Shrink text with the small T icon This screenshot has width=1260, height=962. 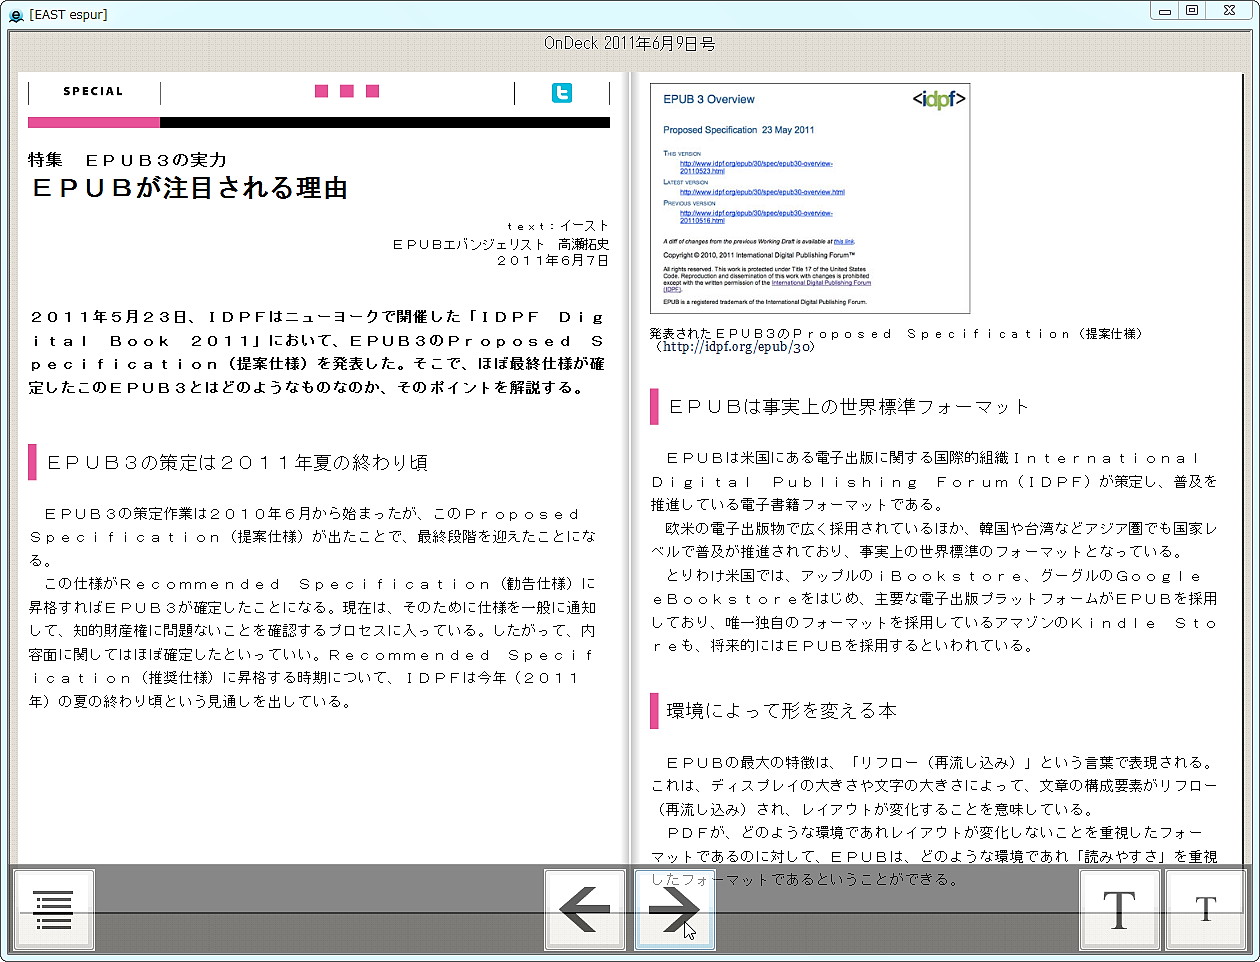[x=1205, y=909]
